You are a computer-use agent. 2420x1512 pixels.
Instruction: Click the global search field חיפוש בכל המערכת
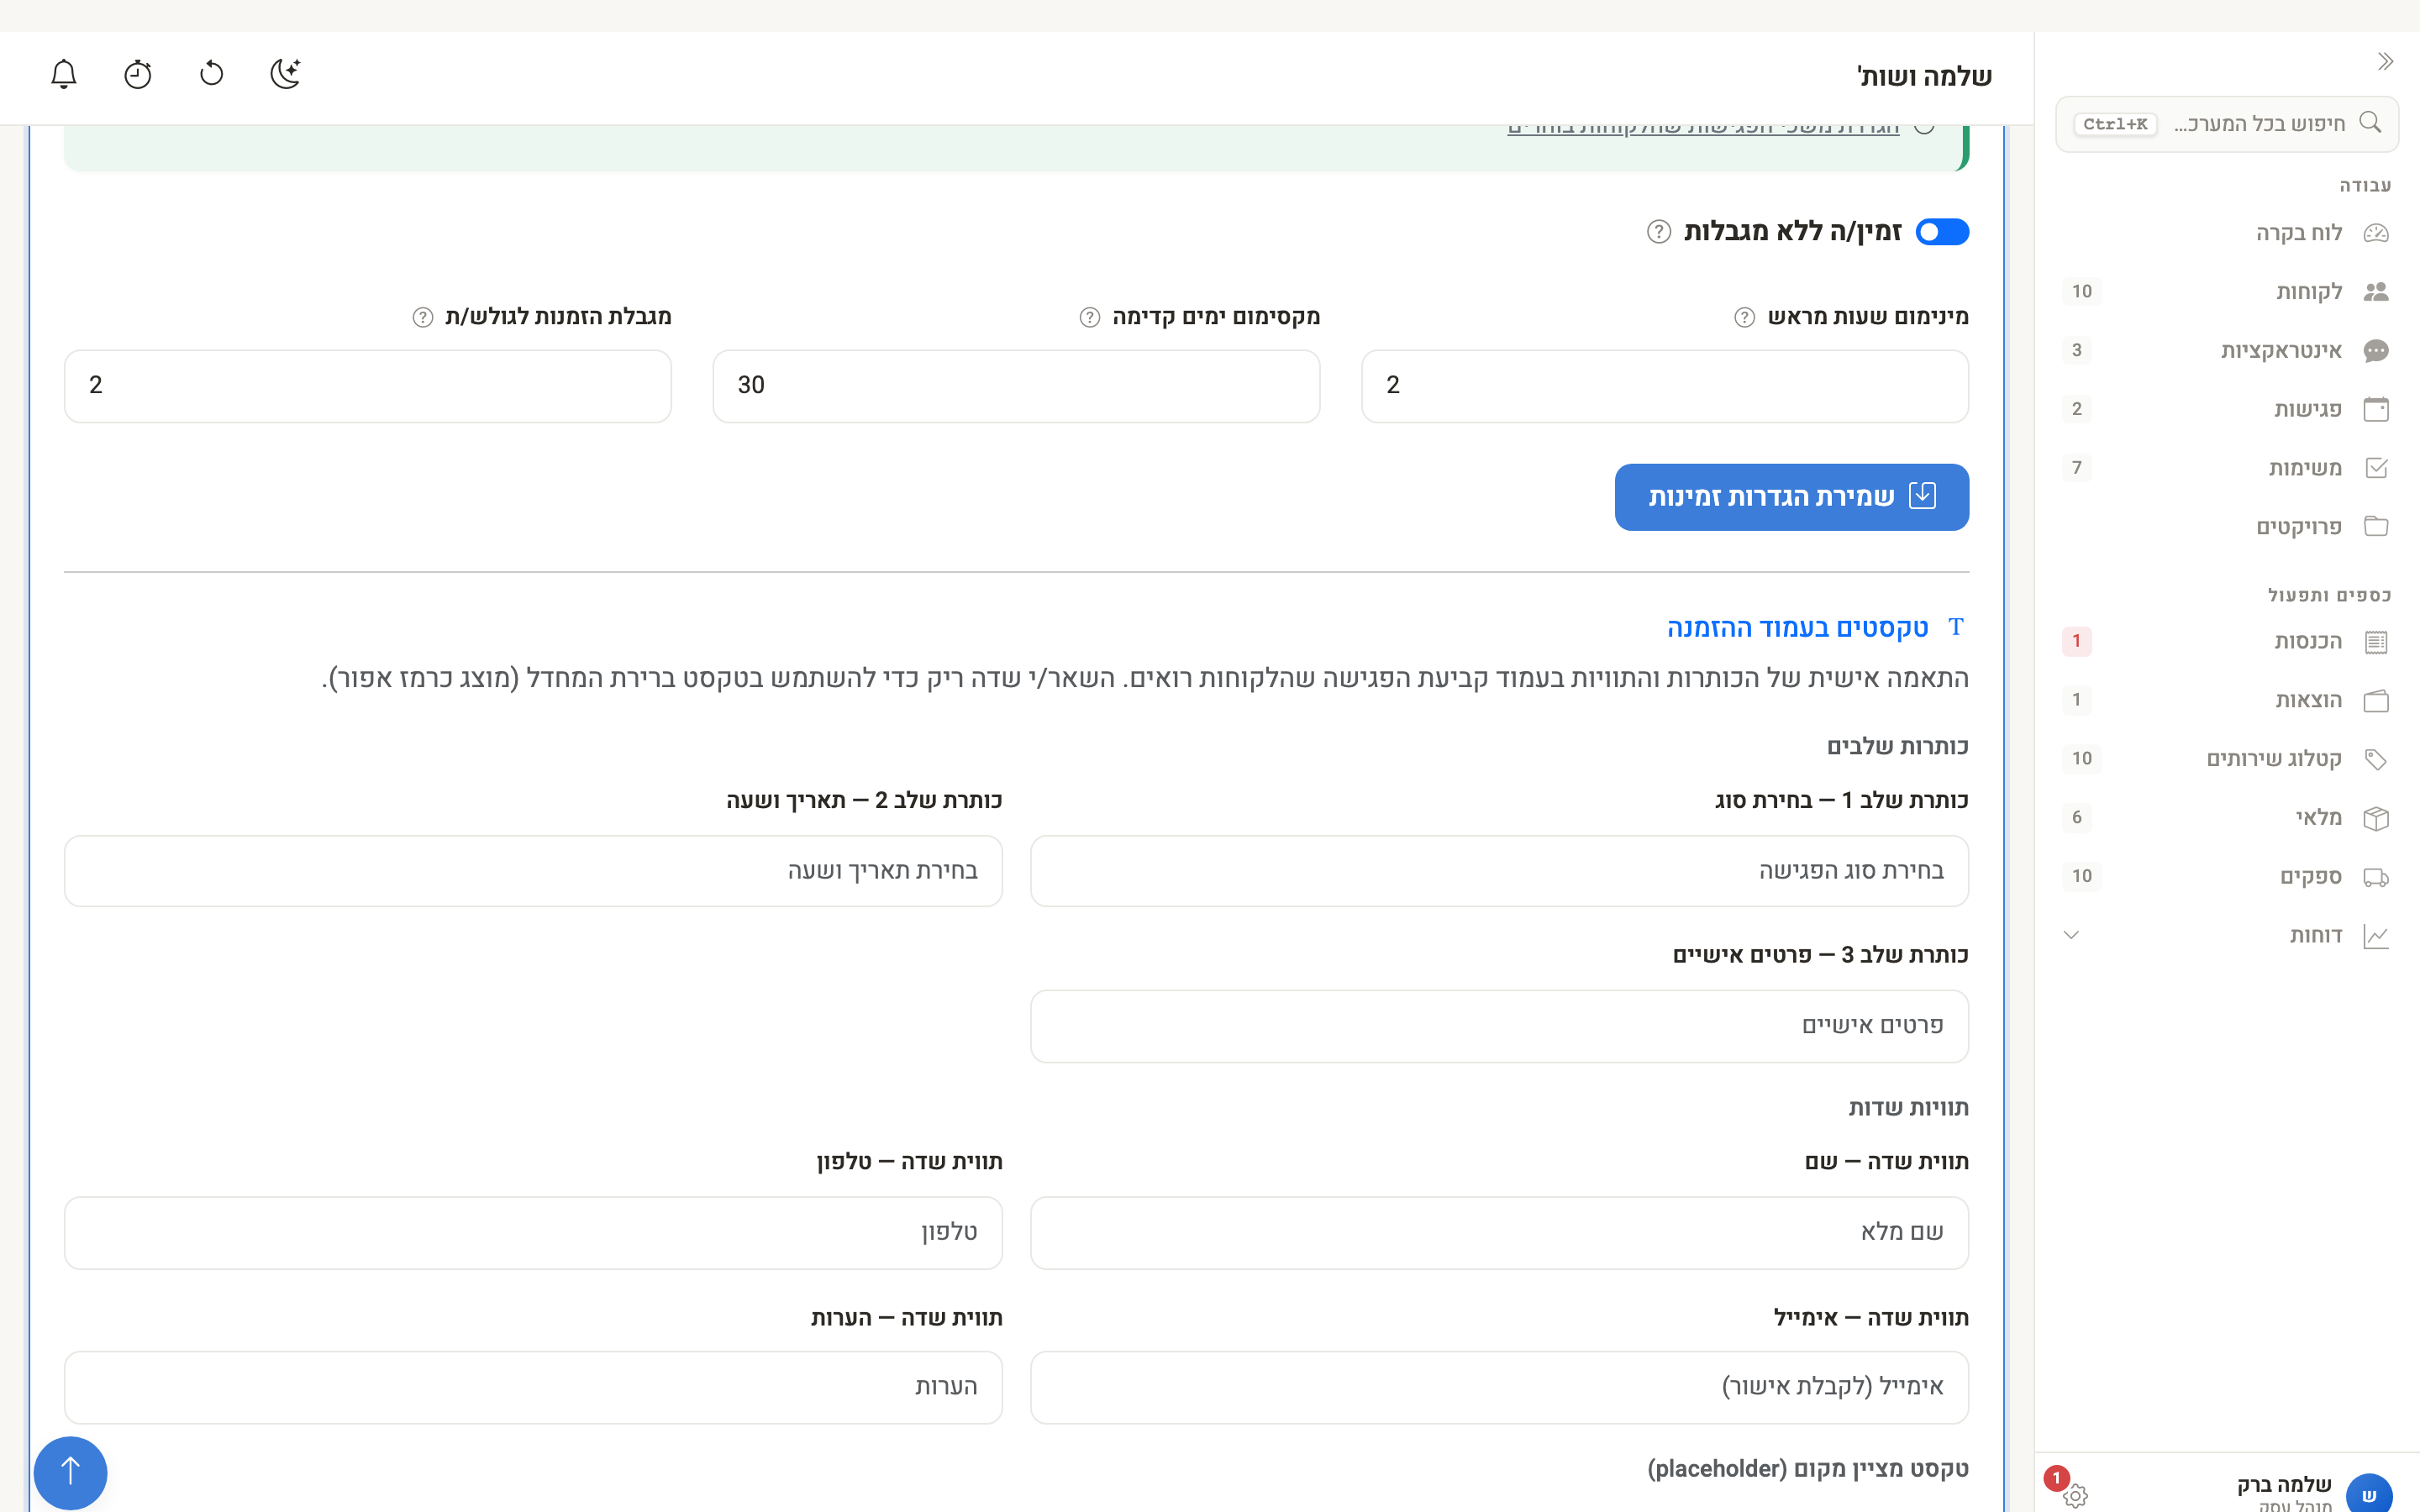pos(2227,124)
